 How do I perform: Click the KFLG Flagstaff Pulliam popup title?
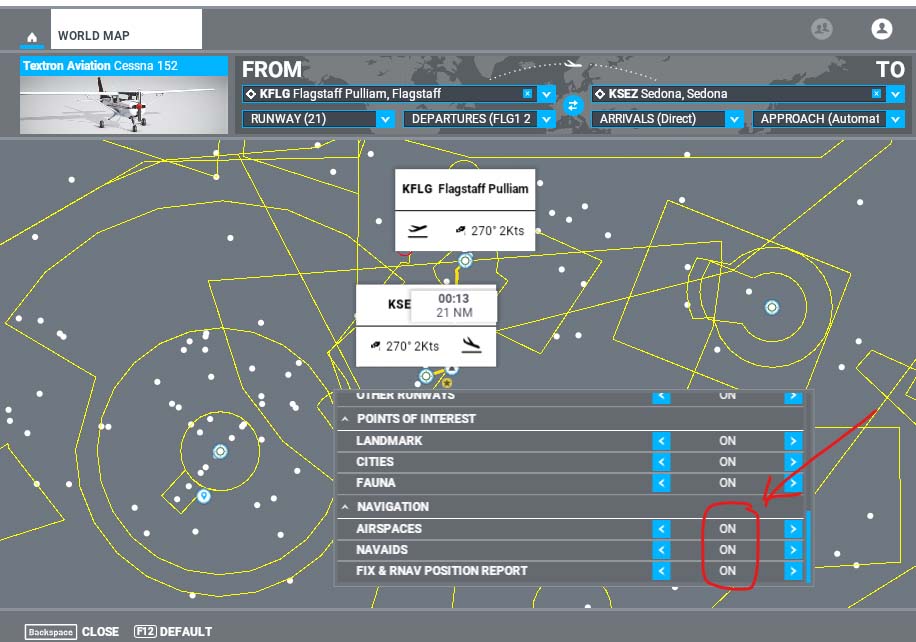465,189
